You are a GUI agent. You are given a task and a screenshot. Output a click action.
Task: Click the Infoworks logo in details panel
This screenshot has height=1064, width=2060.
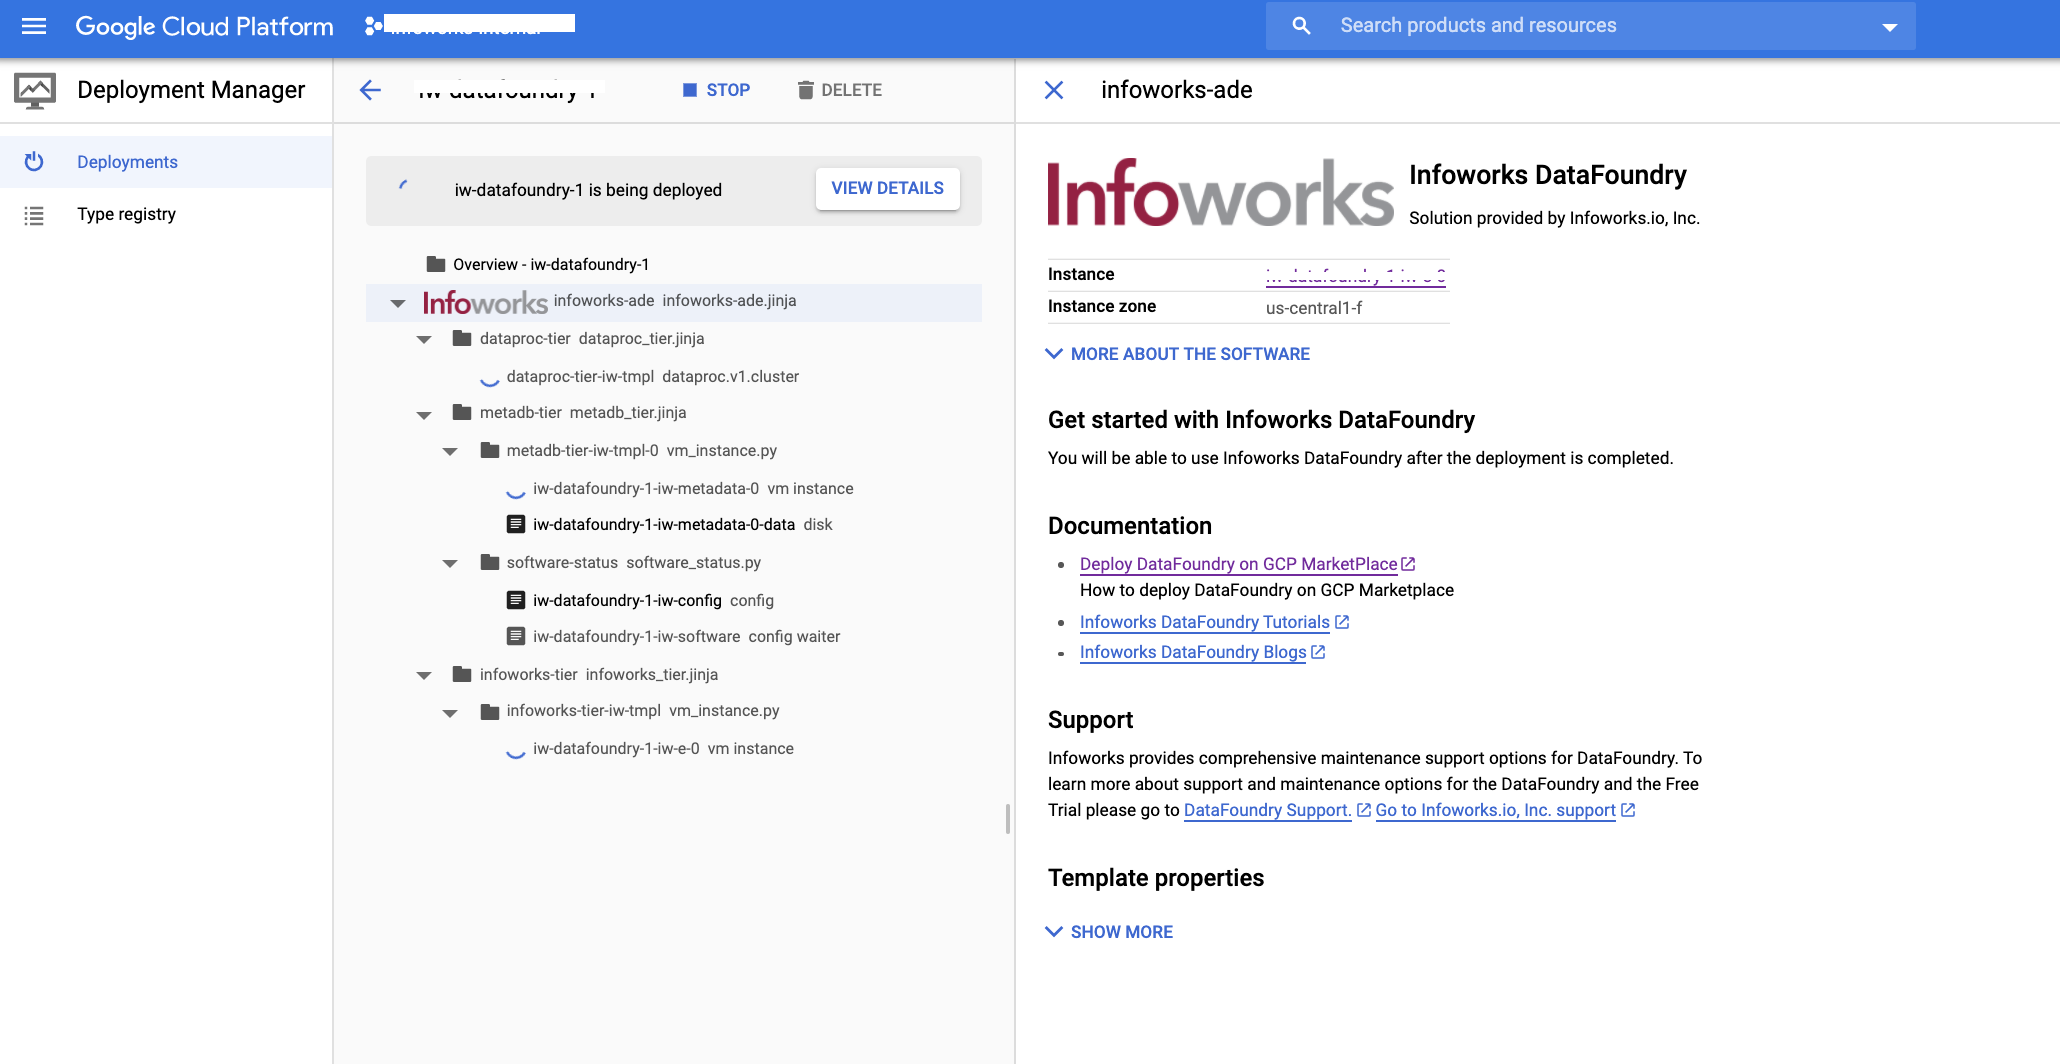[x=1220, y=193]
